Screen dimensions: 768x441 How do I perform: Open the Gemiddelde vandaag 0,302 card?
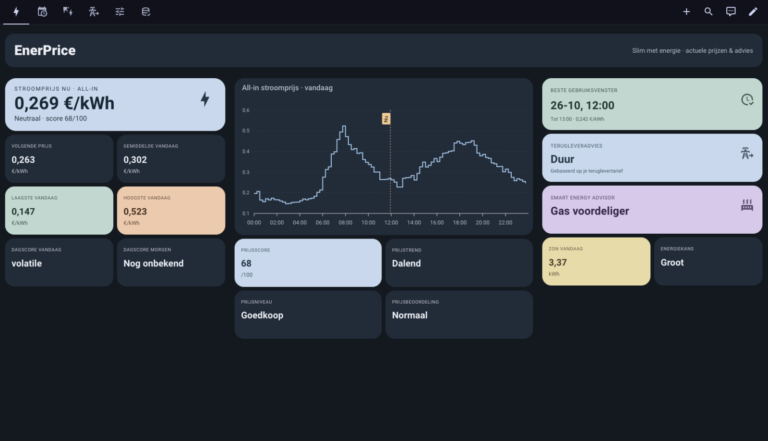pyautogui.click(x=171, y=159)
